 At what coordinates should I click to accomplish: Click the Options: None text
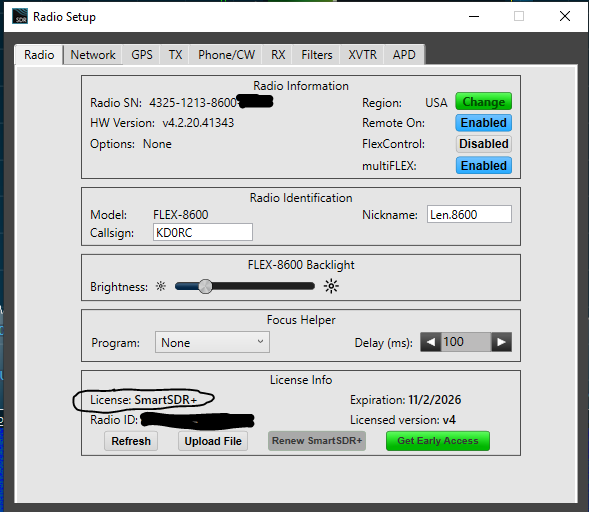(x=131, y=144)
